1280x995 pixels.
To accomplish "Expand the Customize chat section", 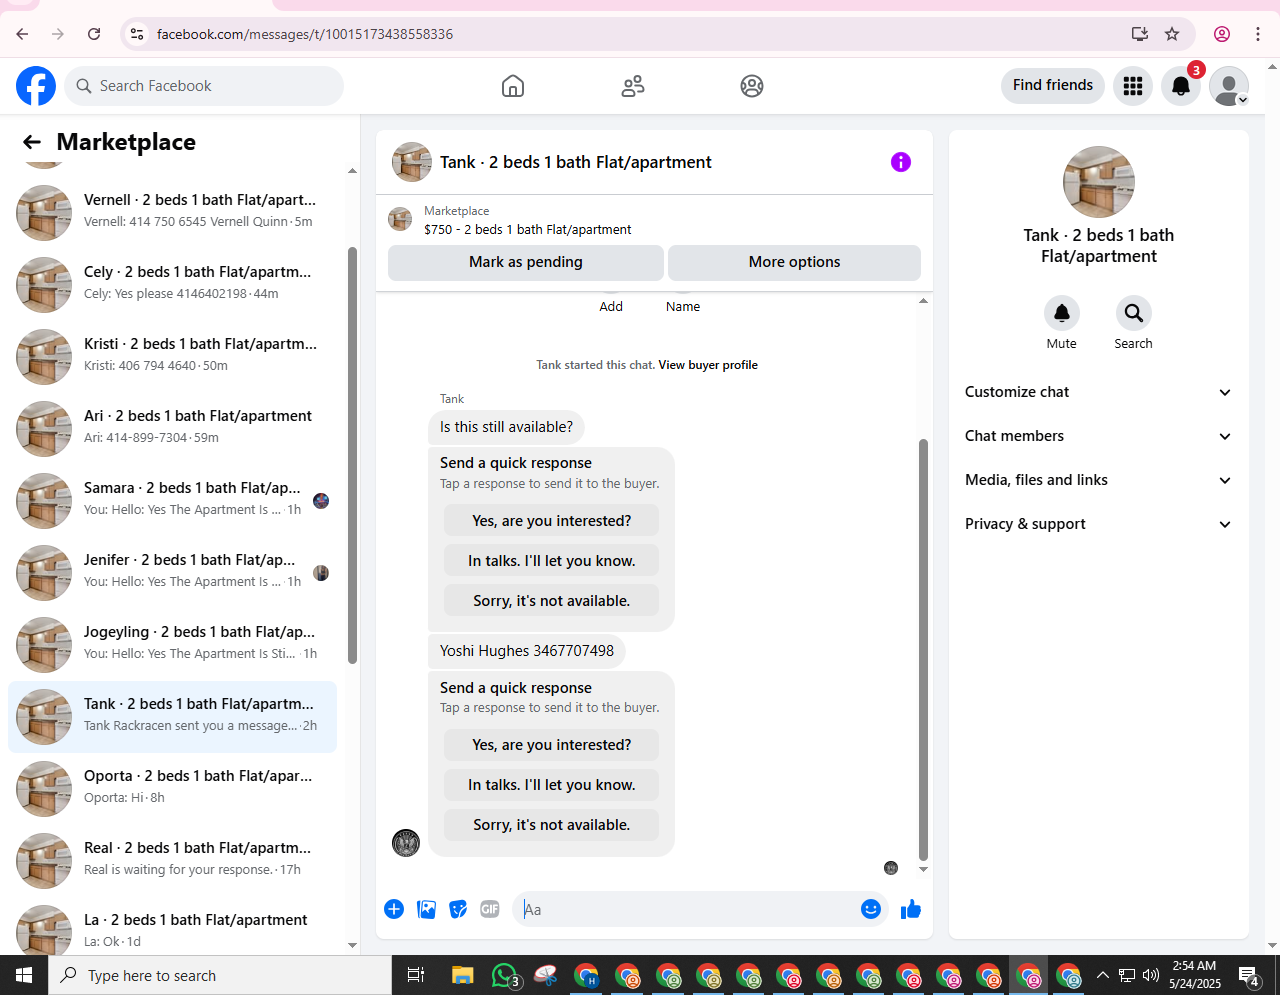I will tap(1098, 392).
